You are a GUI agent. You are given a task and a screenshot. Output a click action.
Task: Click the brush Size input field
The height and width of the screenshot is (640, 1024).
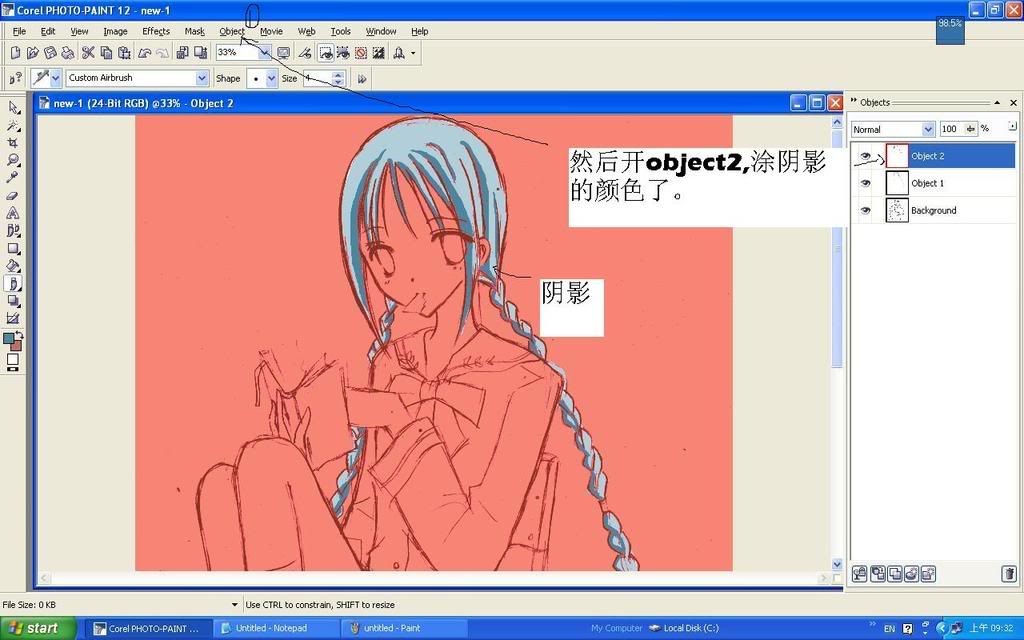(316, 78)
